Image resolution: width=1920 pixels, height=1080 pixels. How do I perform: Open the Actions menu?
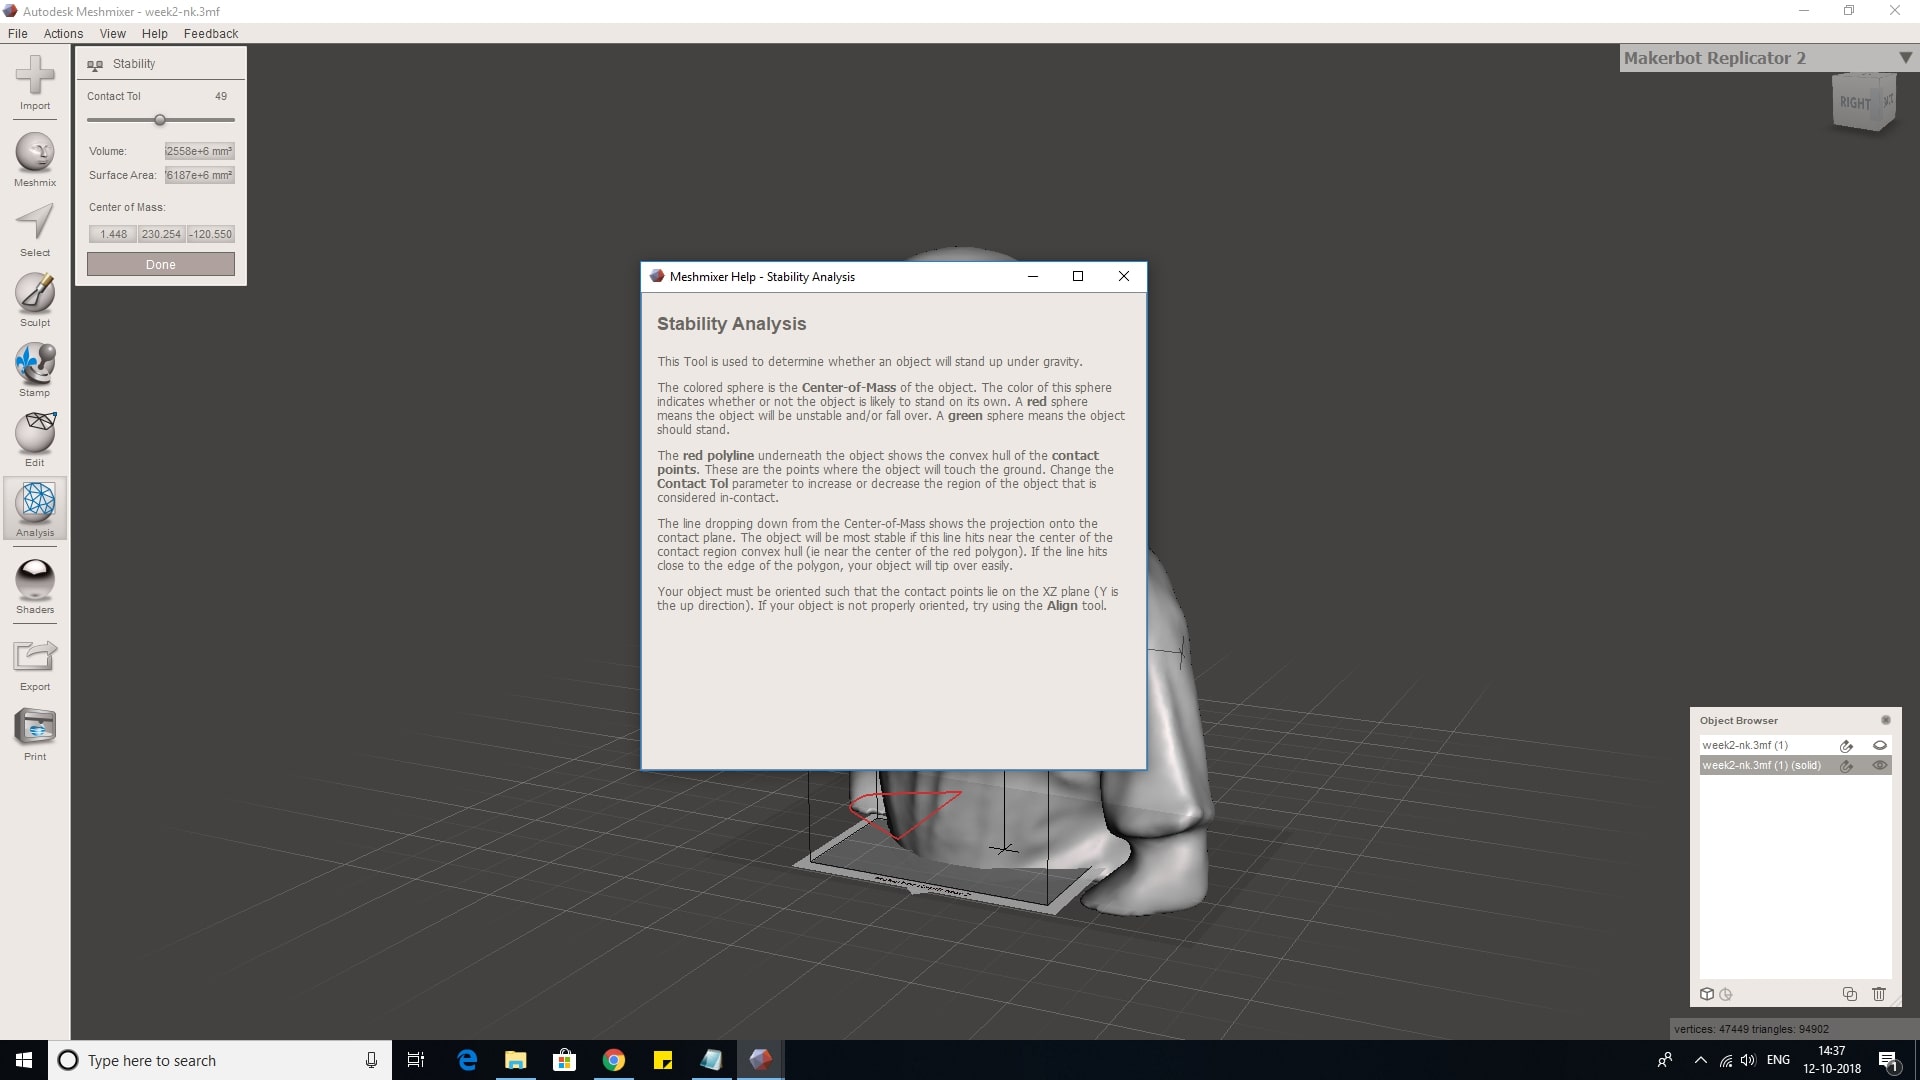click(x=63, y=33)
